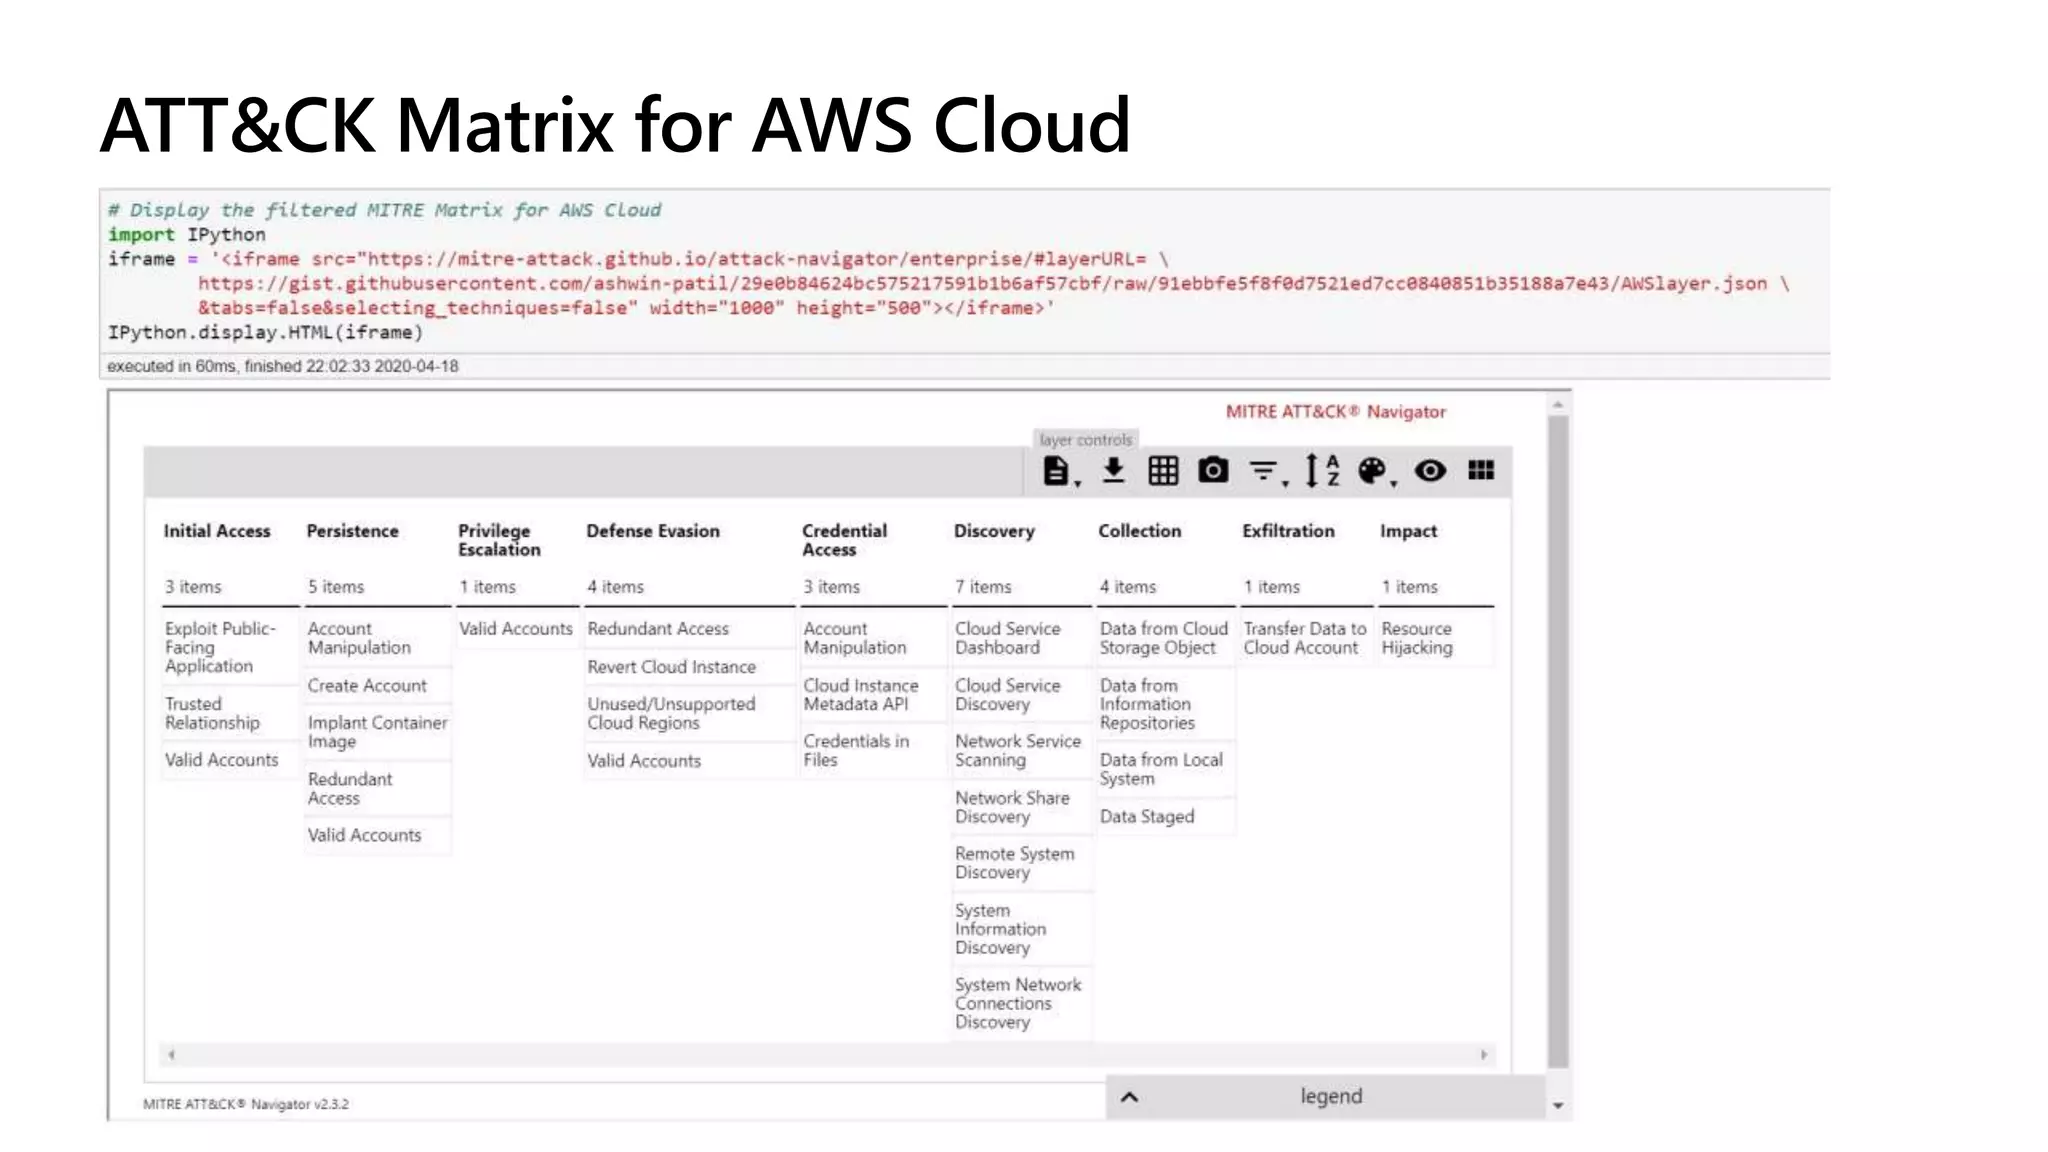Click iframe vertical scrollbar up arrow

1558,405
